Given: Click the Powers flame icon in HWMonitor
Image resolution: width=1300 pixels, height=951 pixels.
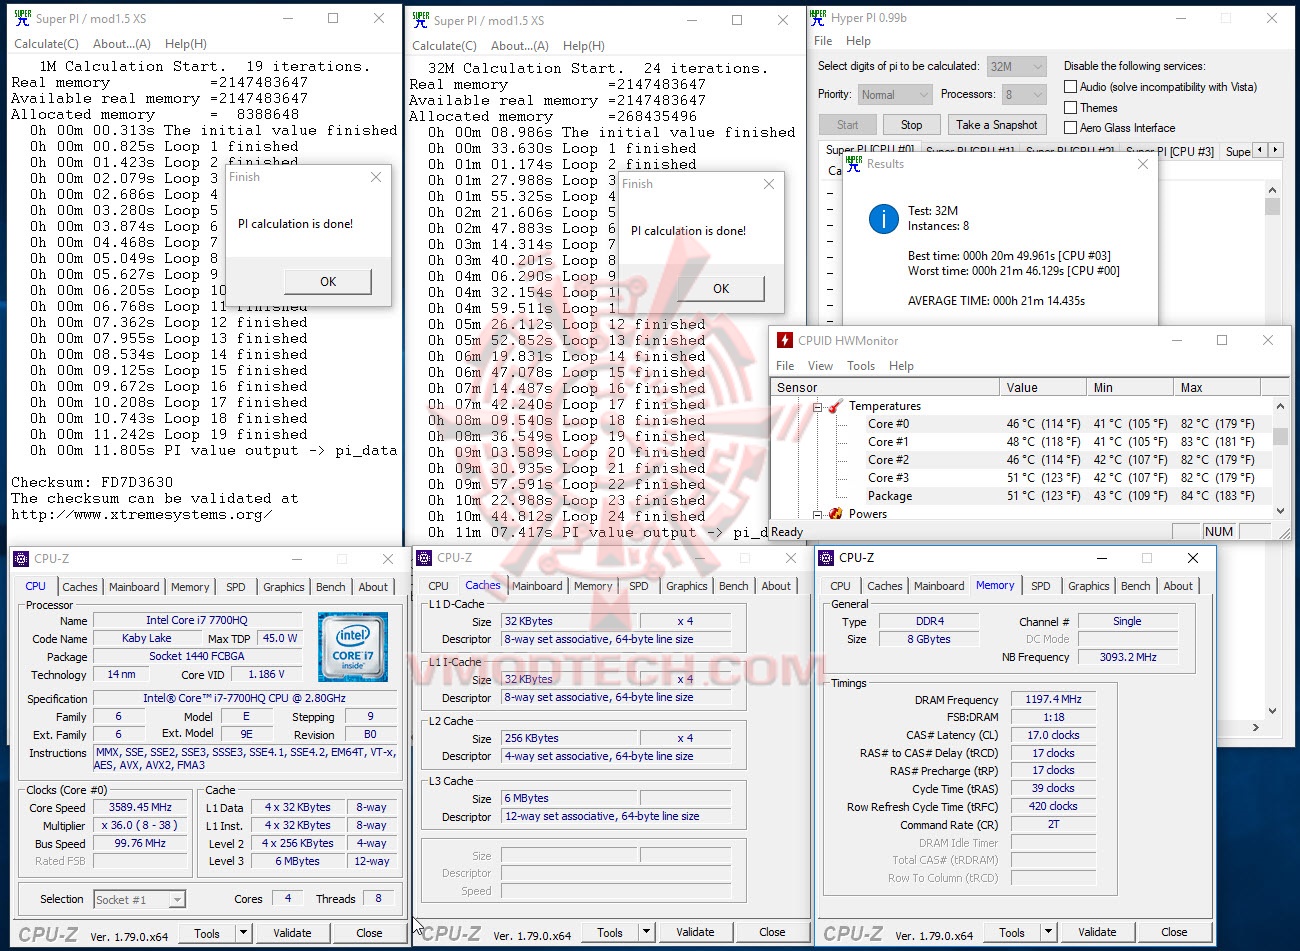Looking at the screenshot, I should [835, 514].
